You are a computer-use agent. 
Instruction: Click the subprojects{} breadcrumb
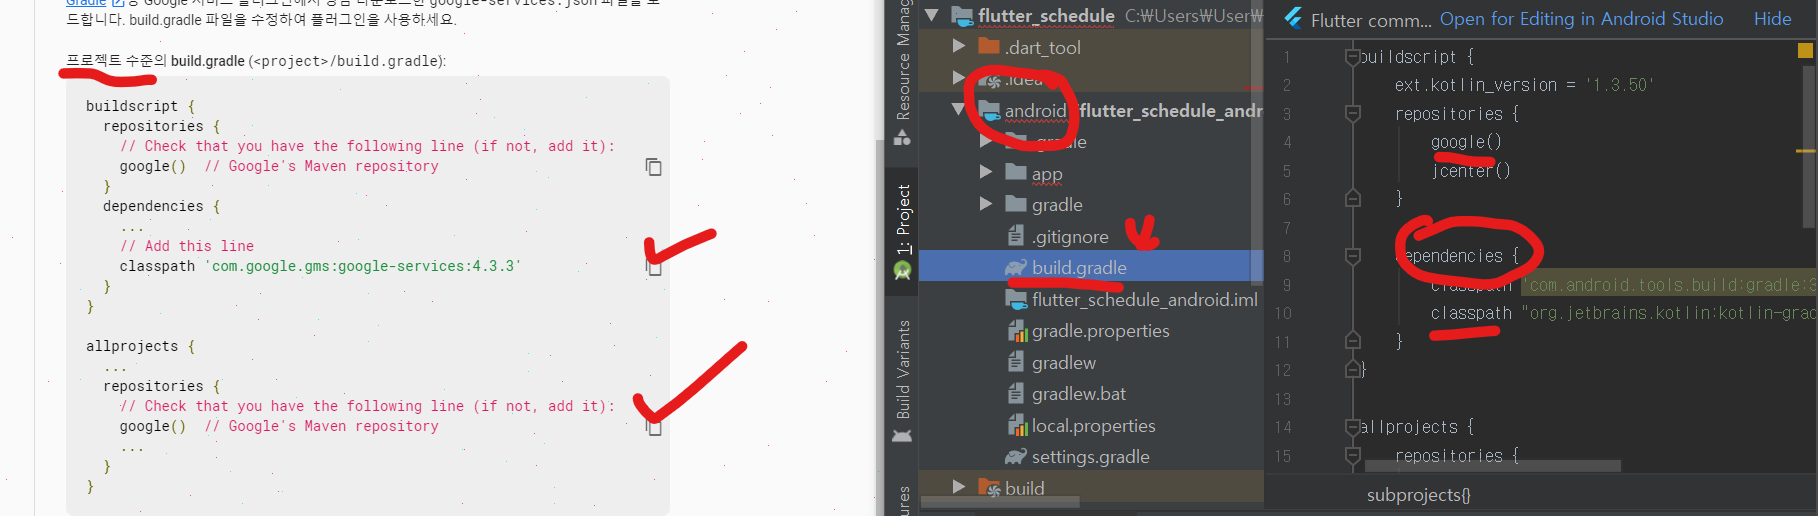1418,495
